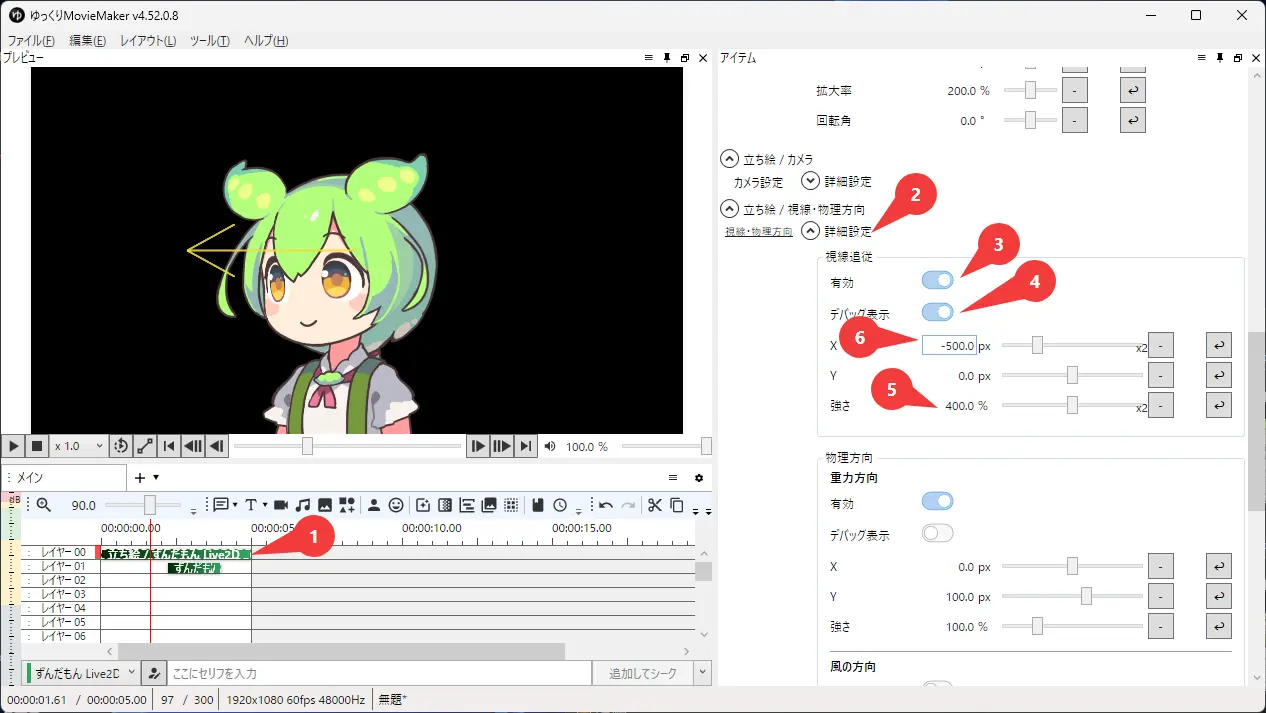Add a face item with smiley icon

pos(396,505)
